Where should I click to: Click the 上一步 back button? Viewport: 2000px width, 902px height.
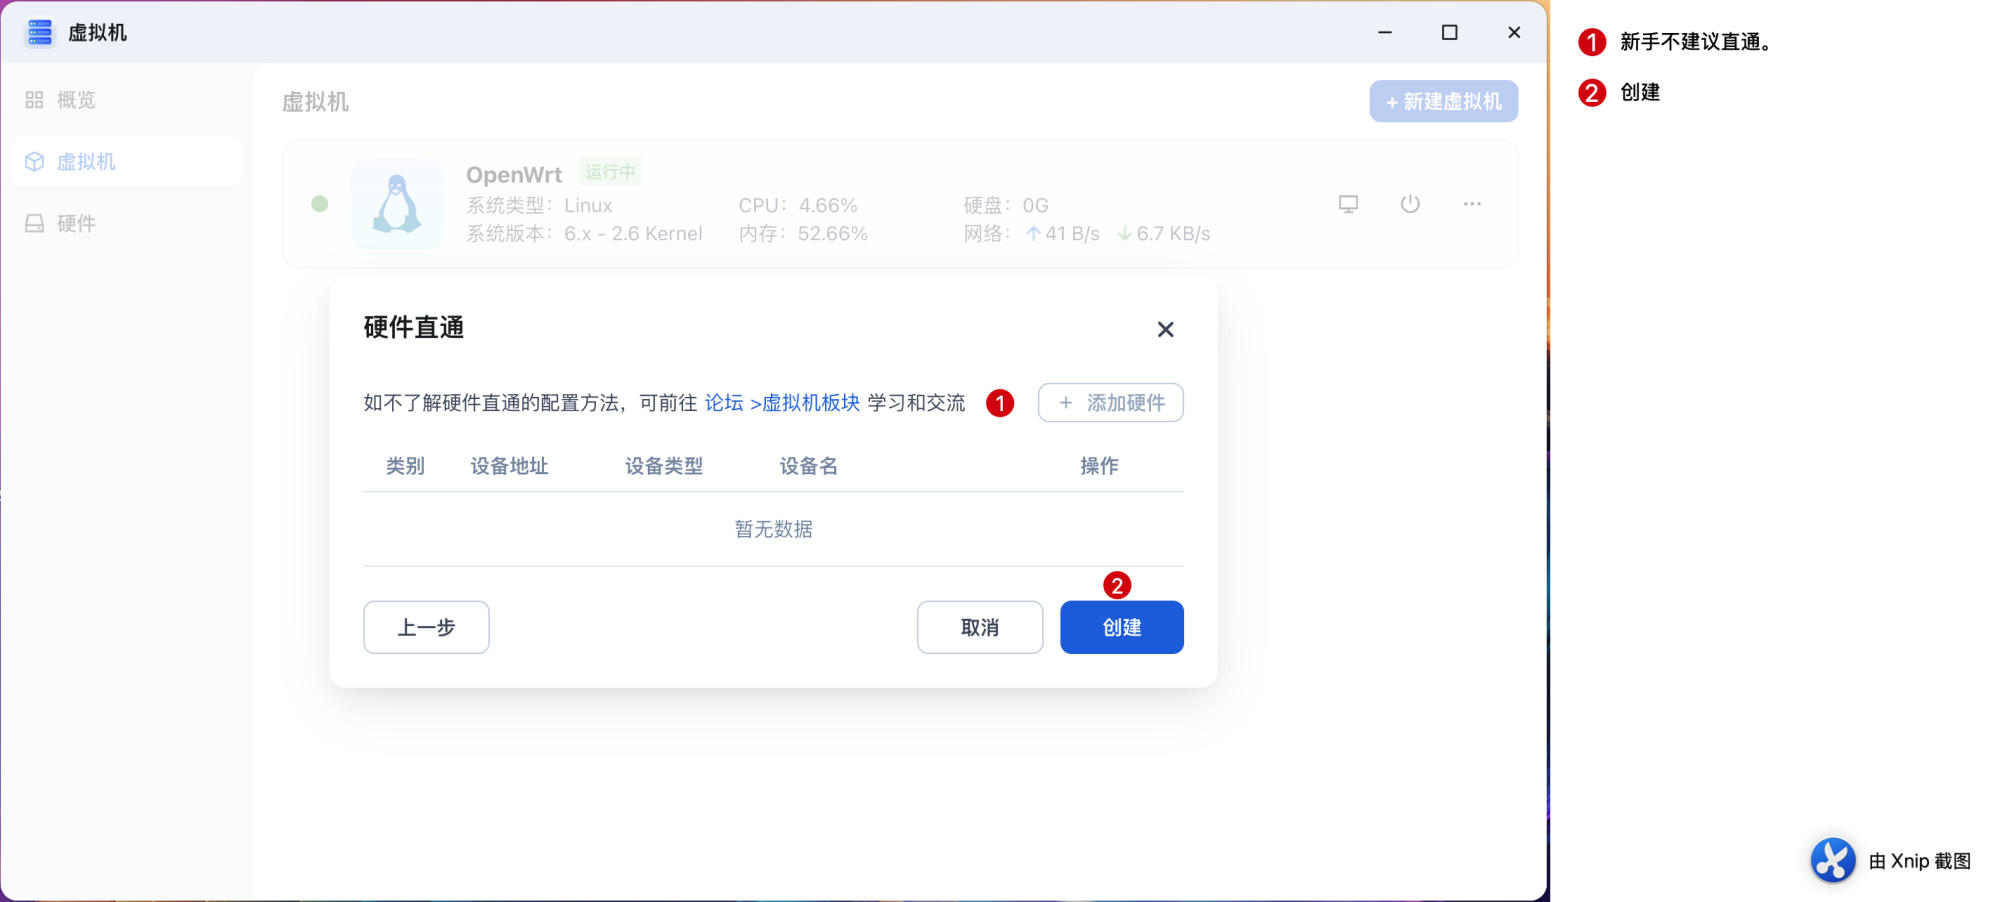pyautogui.click(x=426, y=627)
